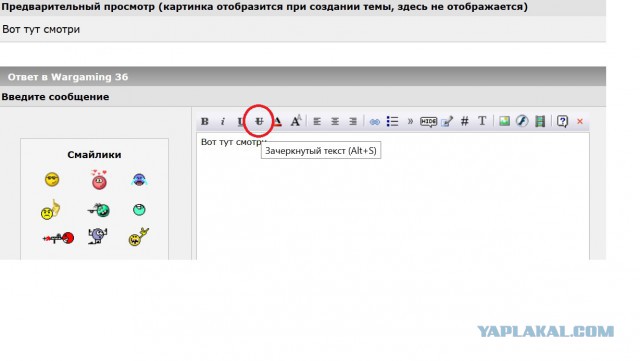Click the 'Смайлики' heading
640x361 pixels.
point(94,154)
